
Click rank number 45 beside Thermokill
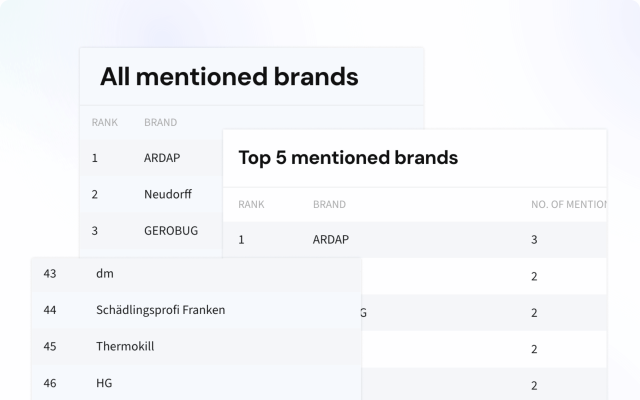click(x=50, y=346)
